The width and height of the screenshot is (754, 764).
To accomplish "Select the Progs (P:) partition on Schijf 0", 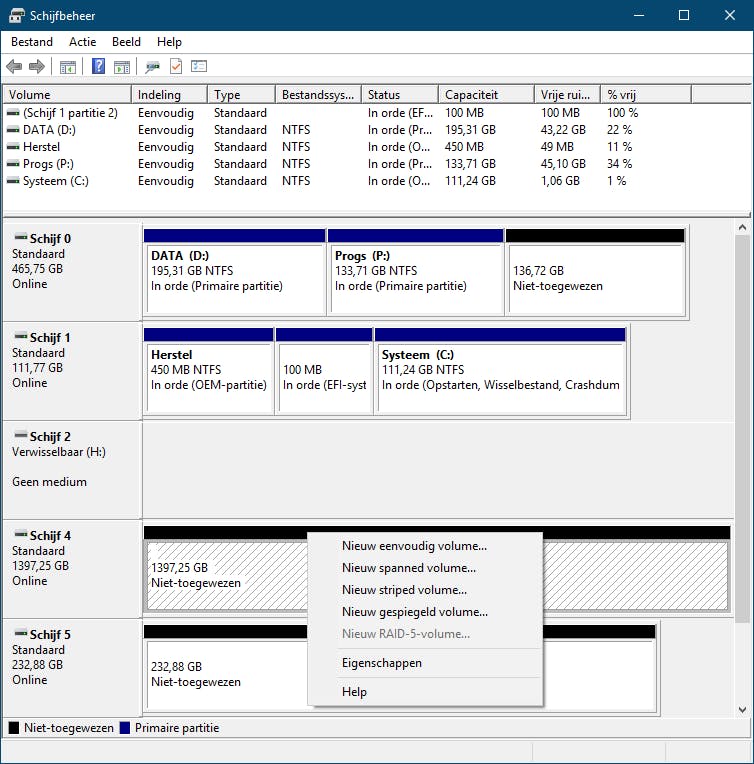I will pyautogui.click(x=416, y=275).
